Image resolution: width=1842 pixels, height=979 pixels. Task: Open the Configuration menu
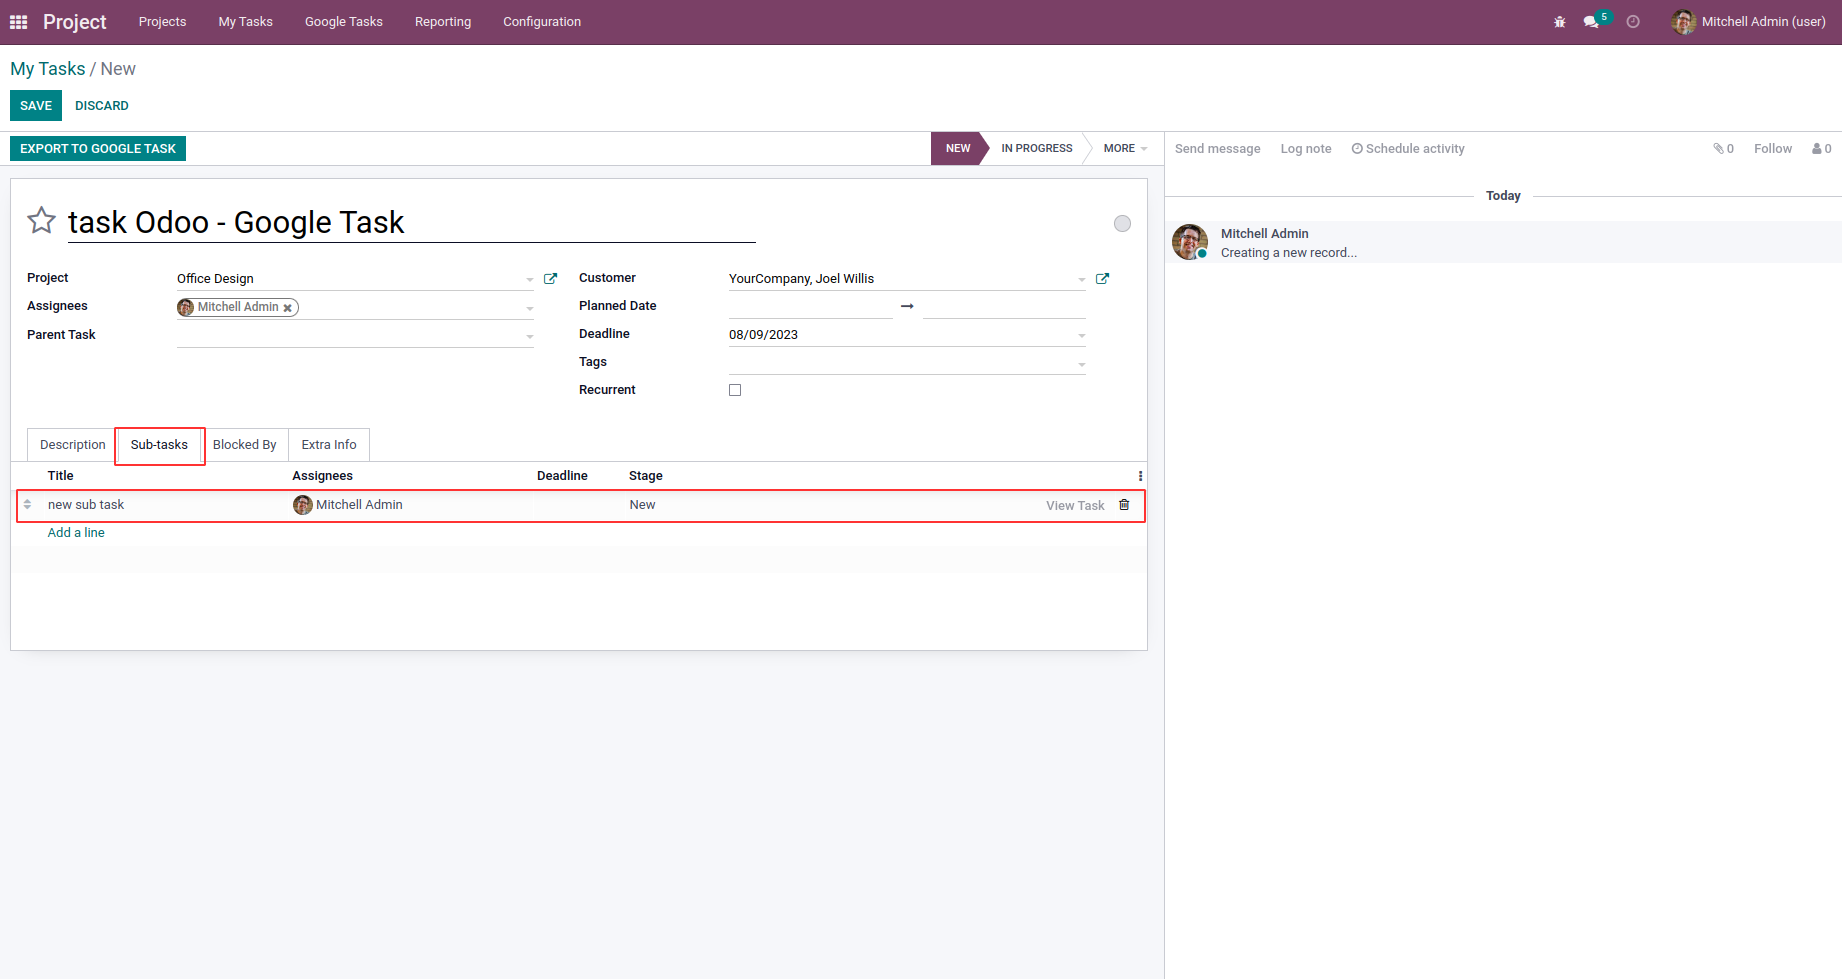pos(542,22)
